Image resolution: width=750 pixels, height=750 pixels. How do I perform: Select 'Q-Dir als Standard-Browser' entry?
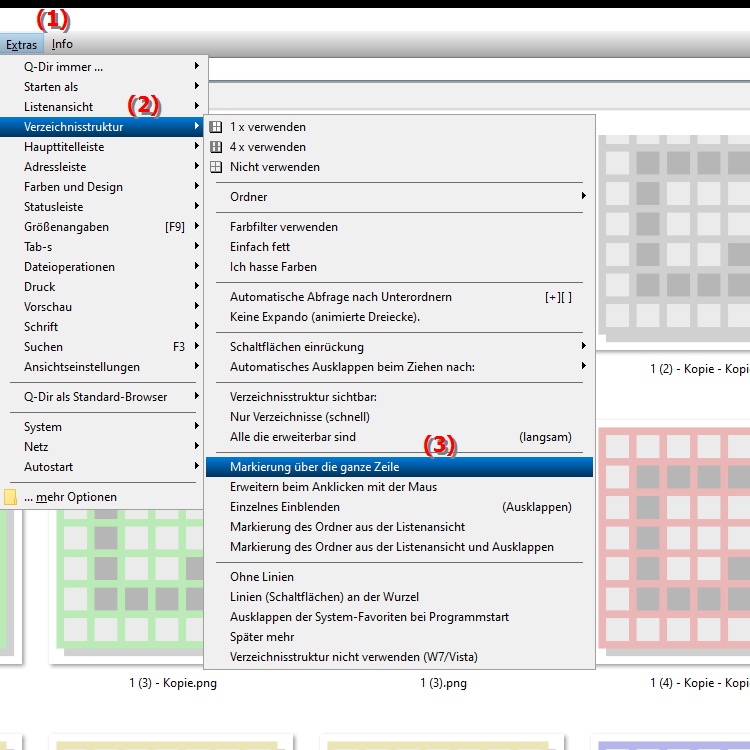tap(96, 397)
